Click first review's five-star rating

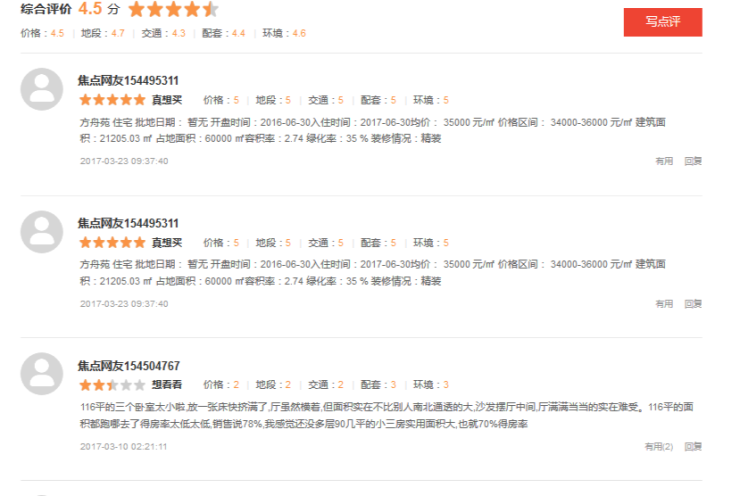pos(112,100)
